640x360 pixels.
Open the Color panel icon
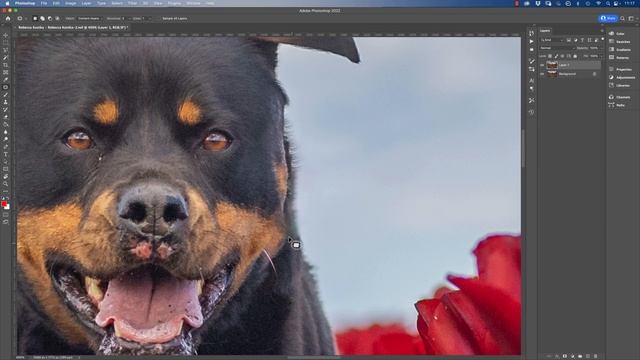coord(611,33)
